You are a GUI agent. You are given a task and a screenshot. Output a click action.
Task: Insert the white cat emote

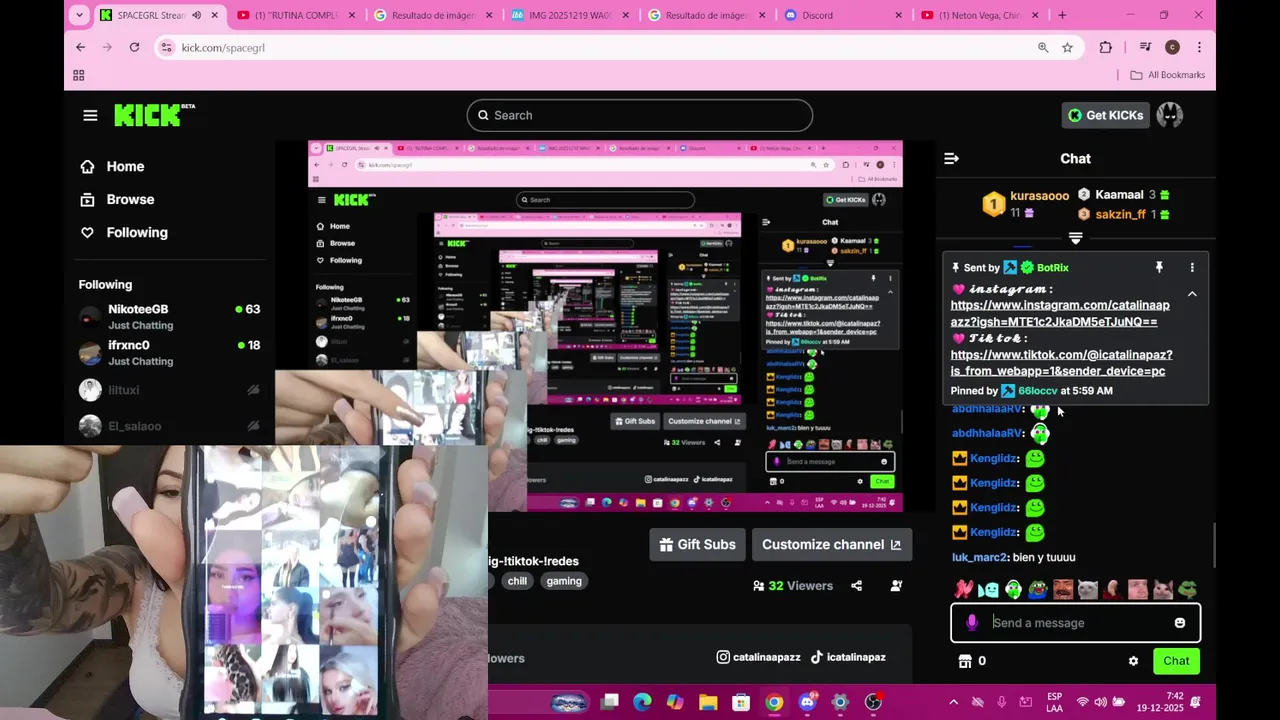[1163, 590]
